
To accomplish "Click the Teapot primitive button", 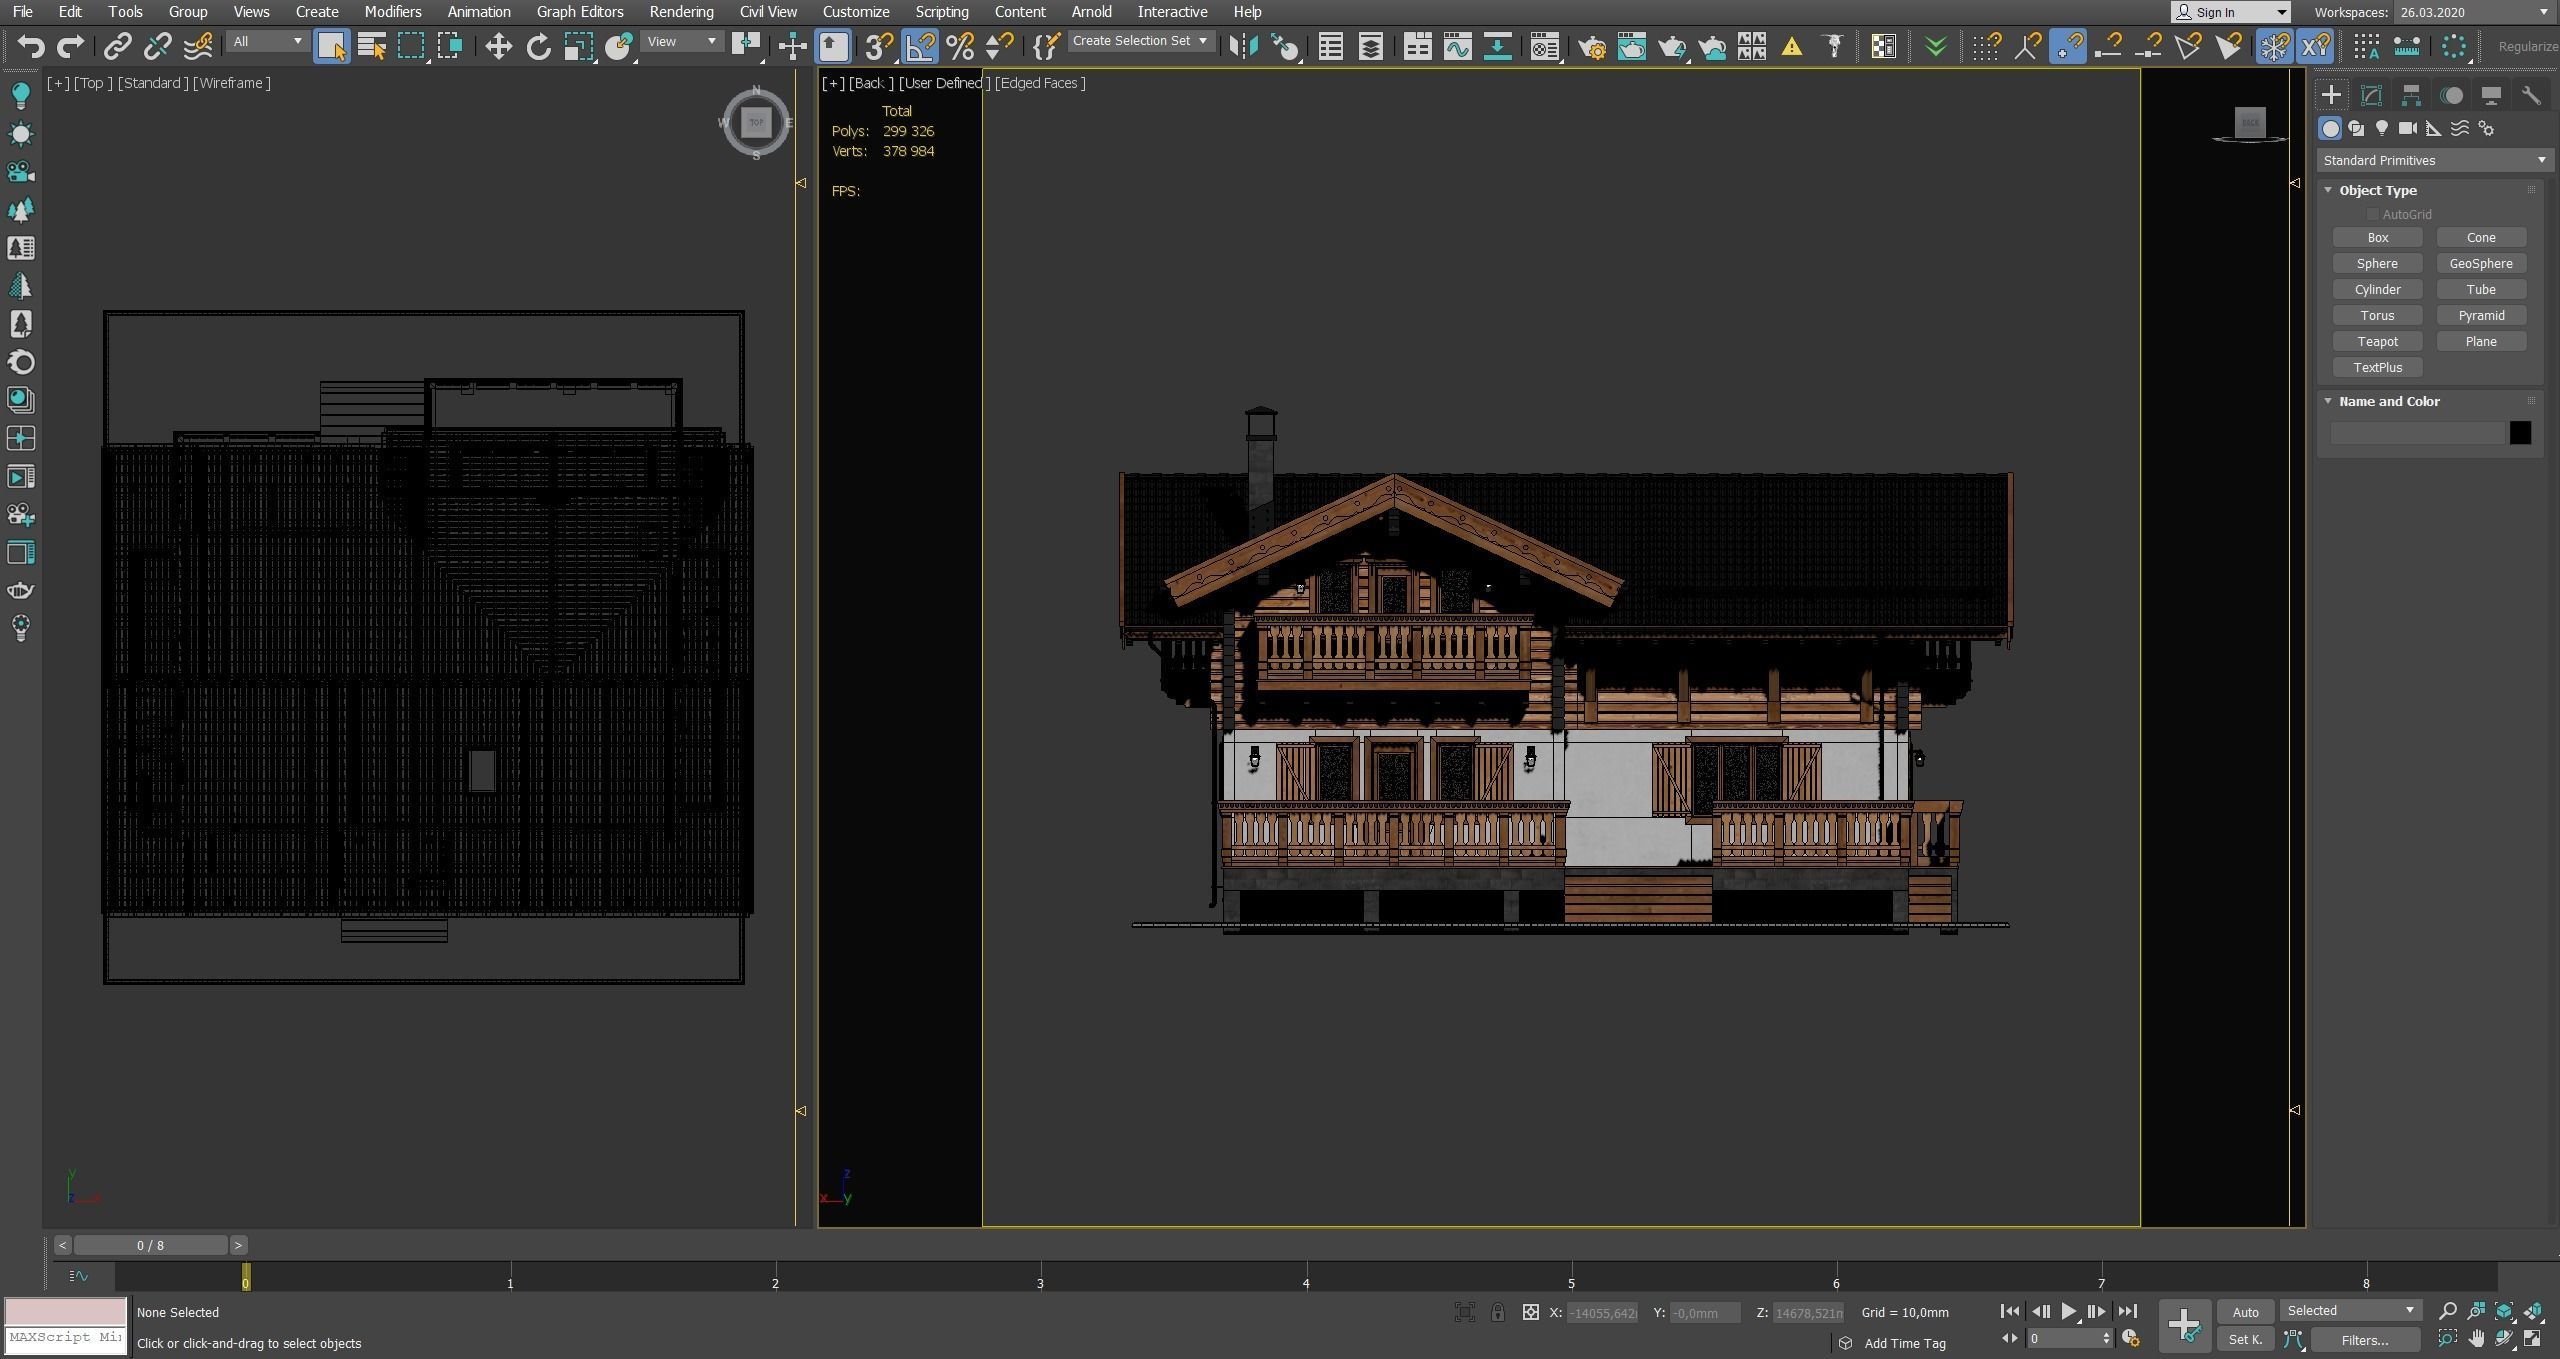I will pyautogui.click(x=2377, y=341).
